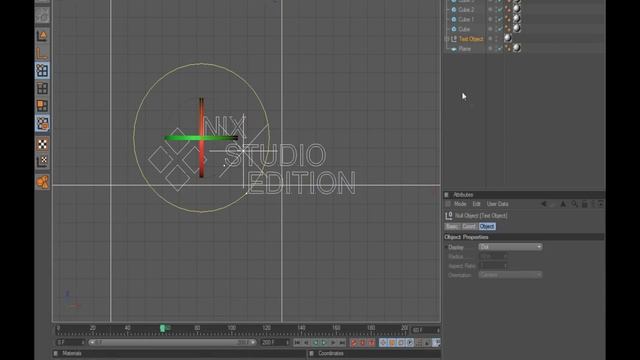640x360 pixels.
Task: Click the Attributes new panel icon
Action: [x=601, y=204]
